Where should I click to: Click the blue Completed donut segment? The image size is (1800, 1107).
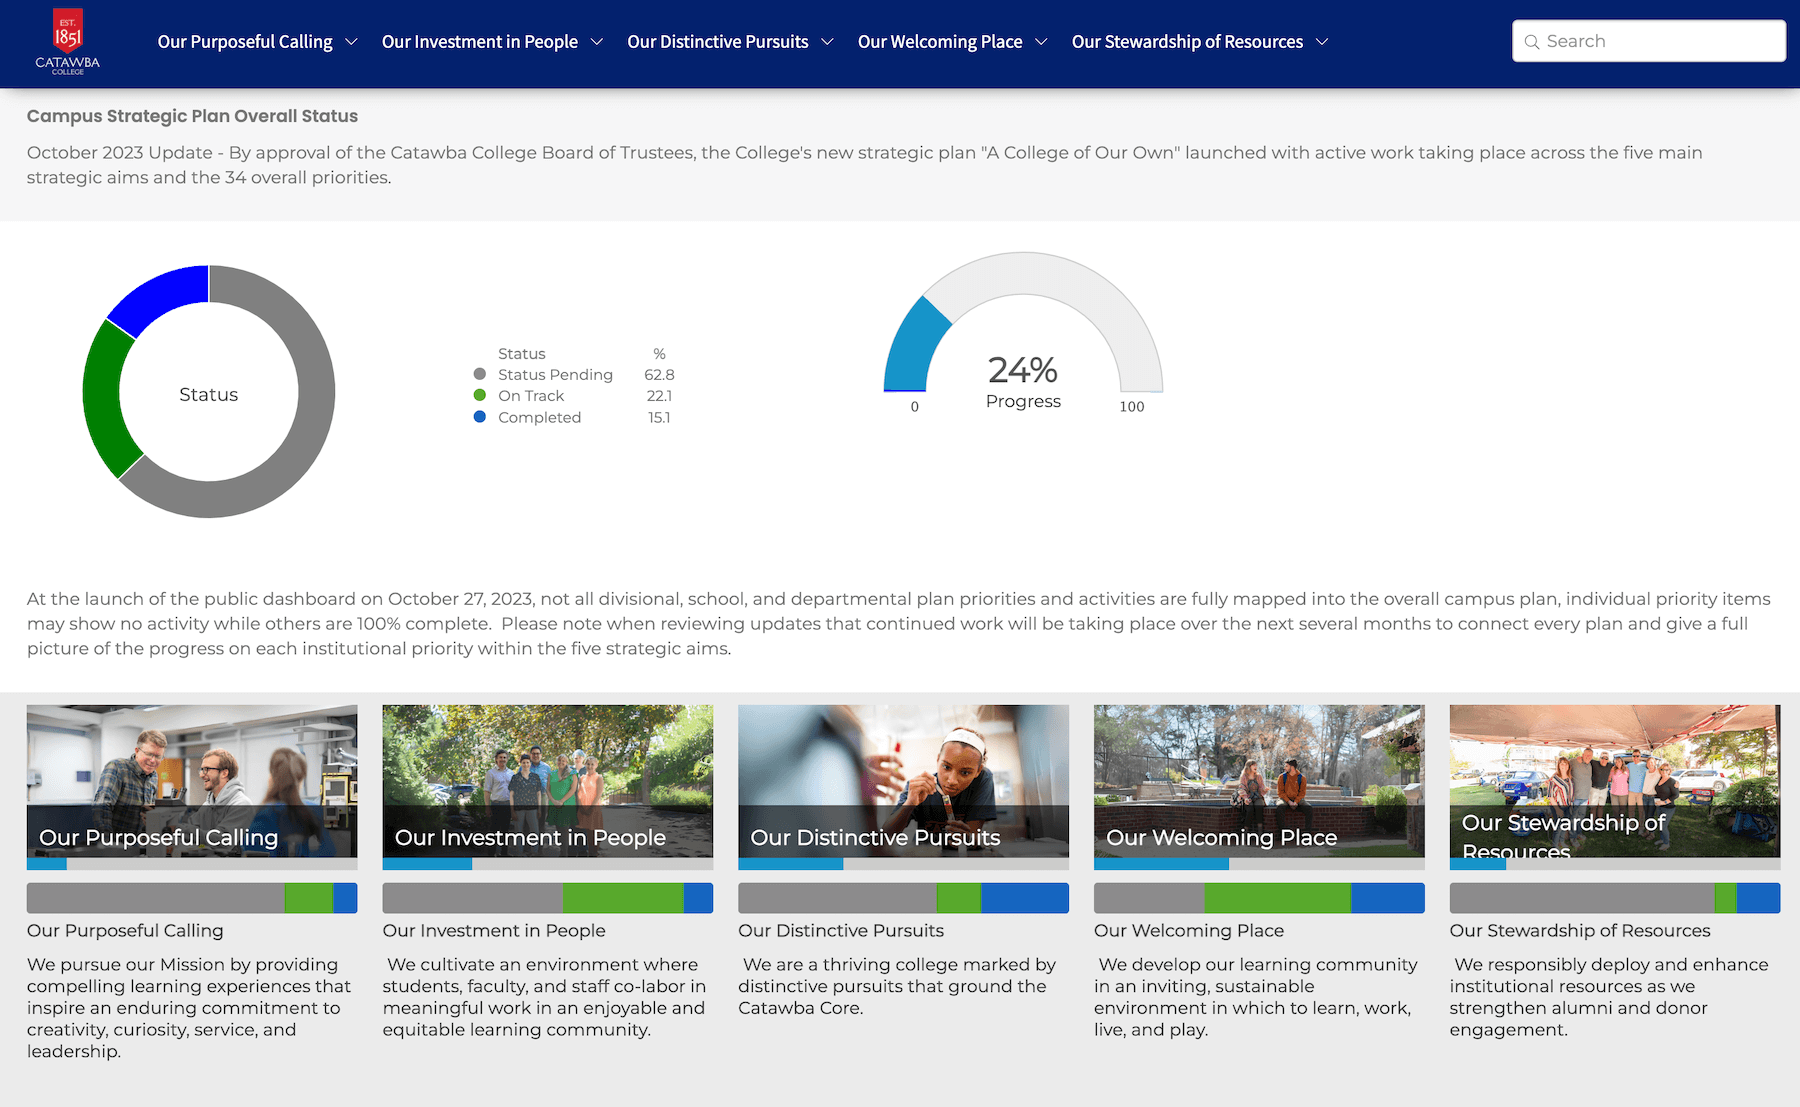click(162, 296)
